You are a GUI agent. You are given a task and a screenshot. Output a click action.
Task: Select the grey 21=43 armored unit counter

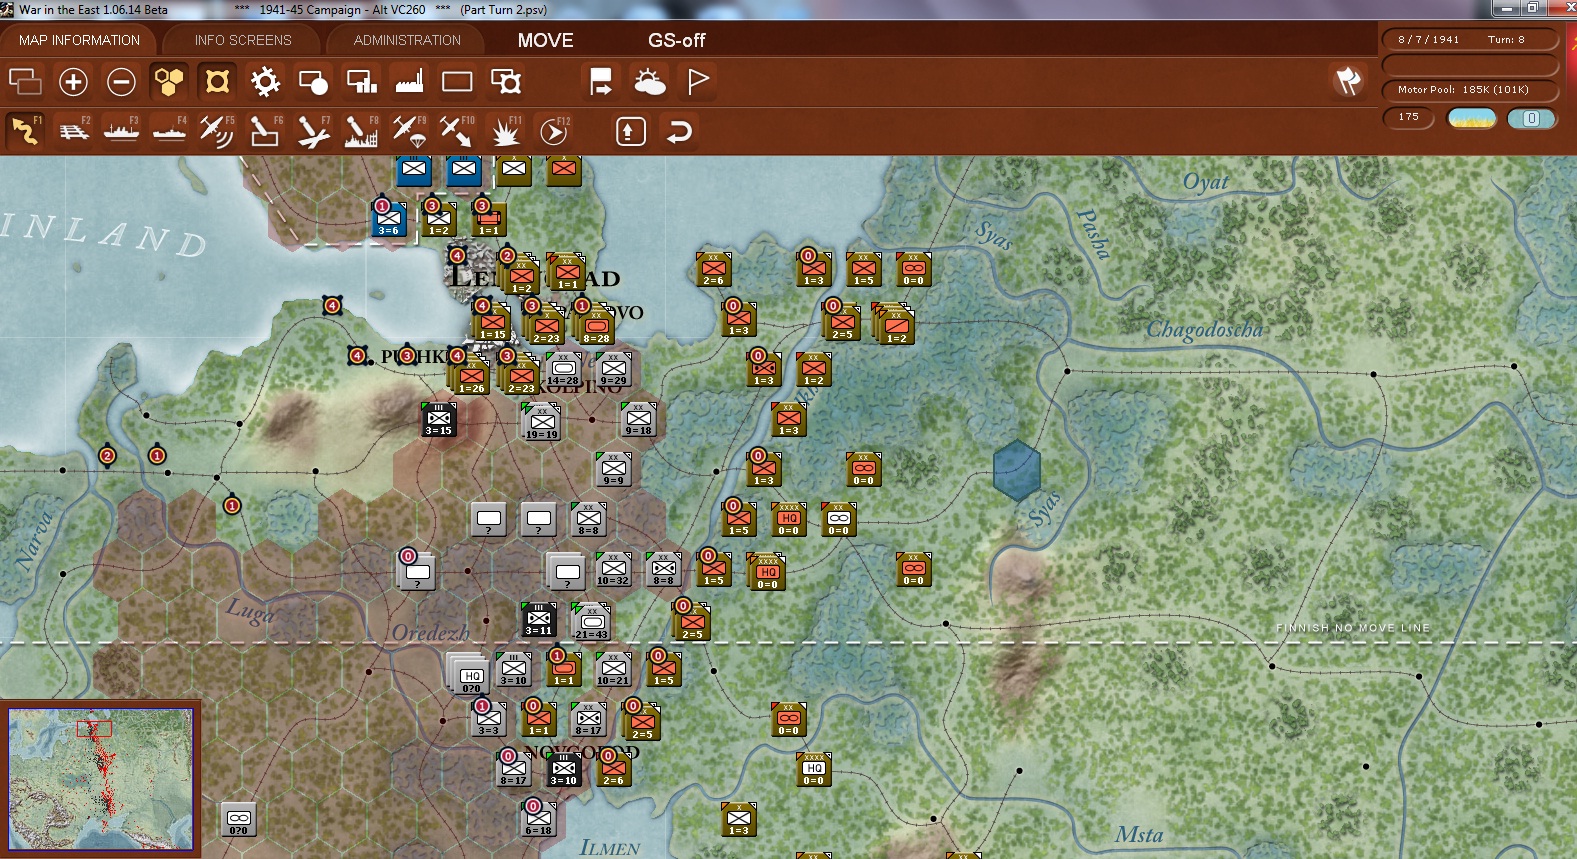pyautogui.click(x=591, y=622)
